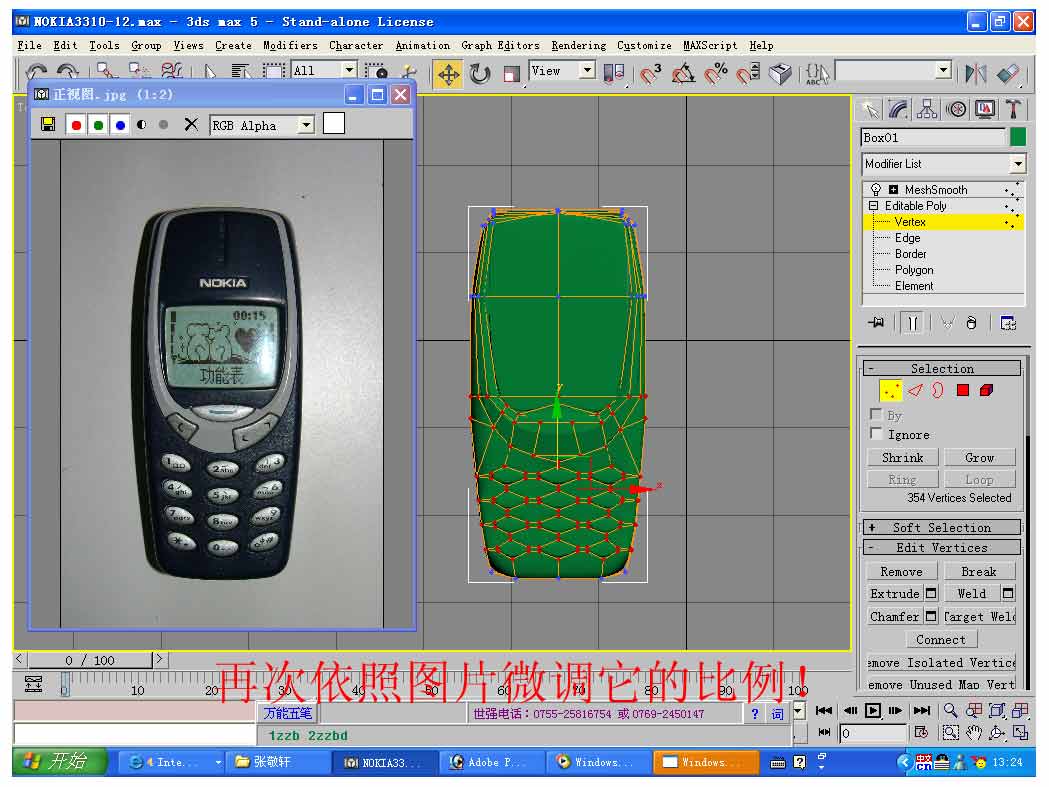
Task: Click the Pan viewport hand tool
Action: 975,733
